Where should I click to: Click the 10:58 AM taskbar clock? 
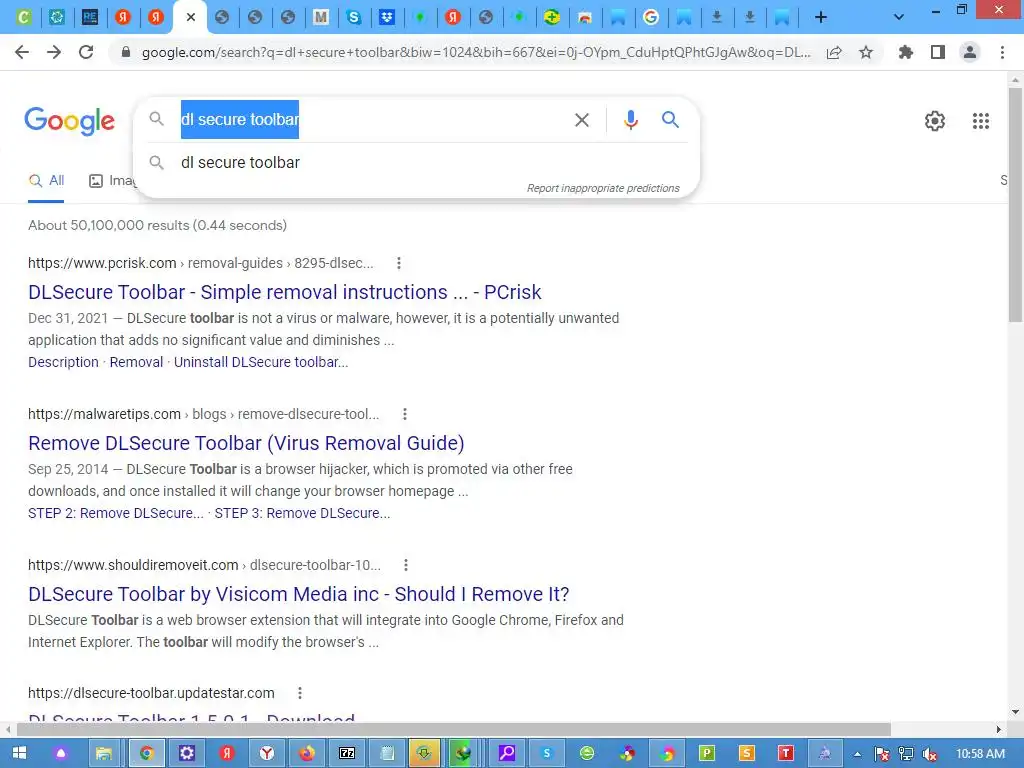click(980, 754)
